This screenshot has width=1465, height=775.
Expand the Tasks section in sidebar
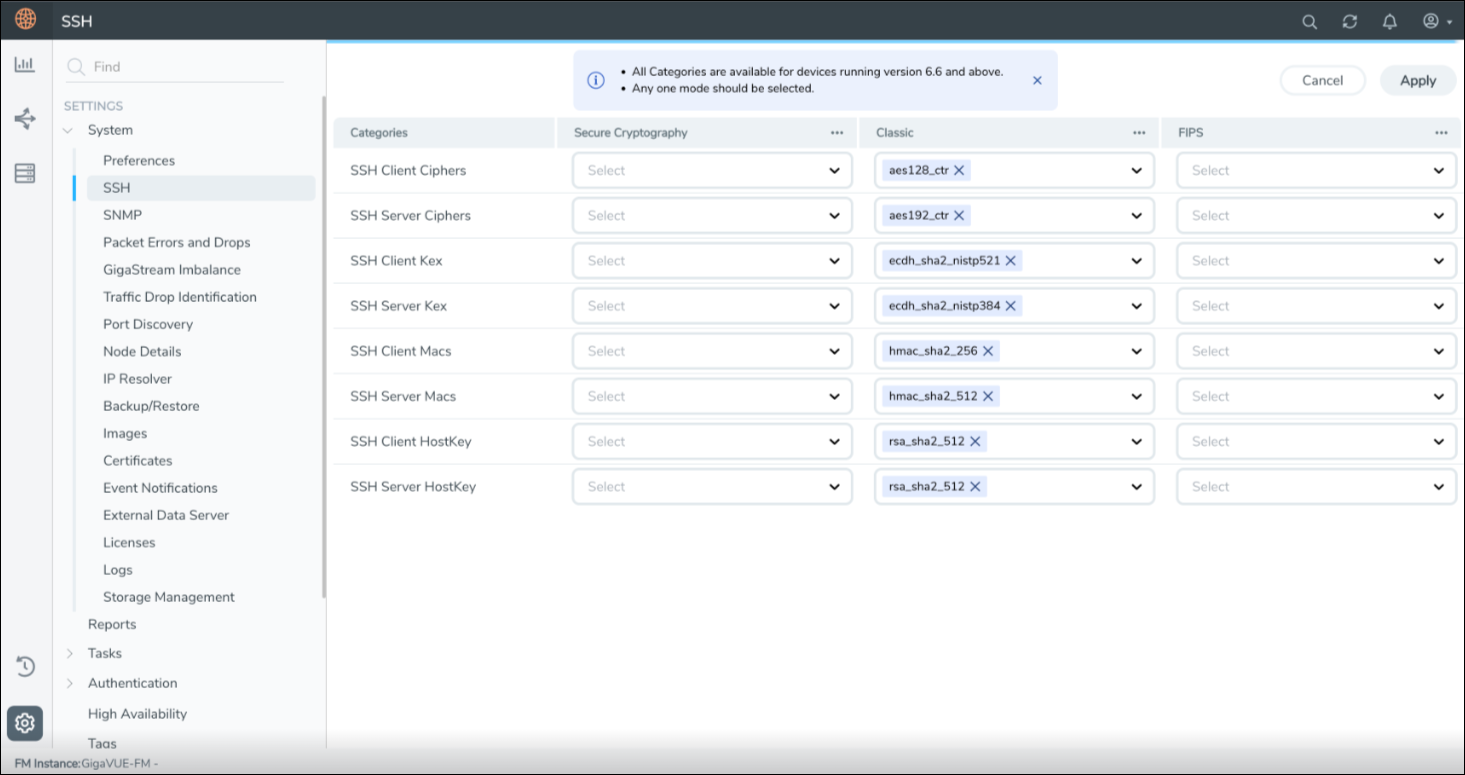tap(70, 653)
